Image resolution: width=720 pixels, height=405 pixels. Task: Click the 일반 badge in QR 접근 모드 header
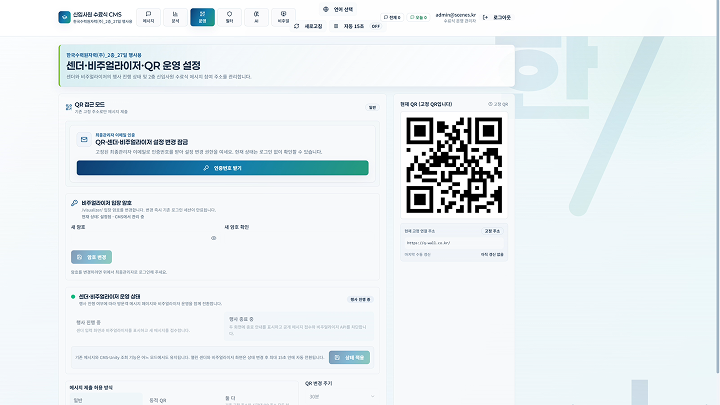tap(372, 107)
